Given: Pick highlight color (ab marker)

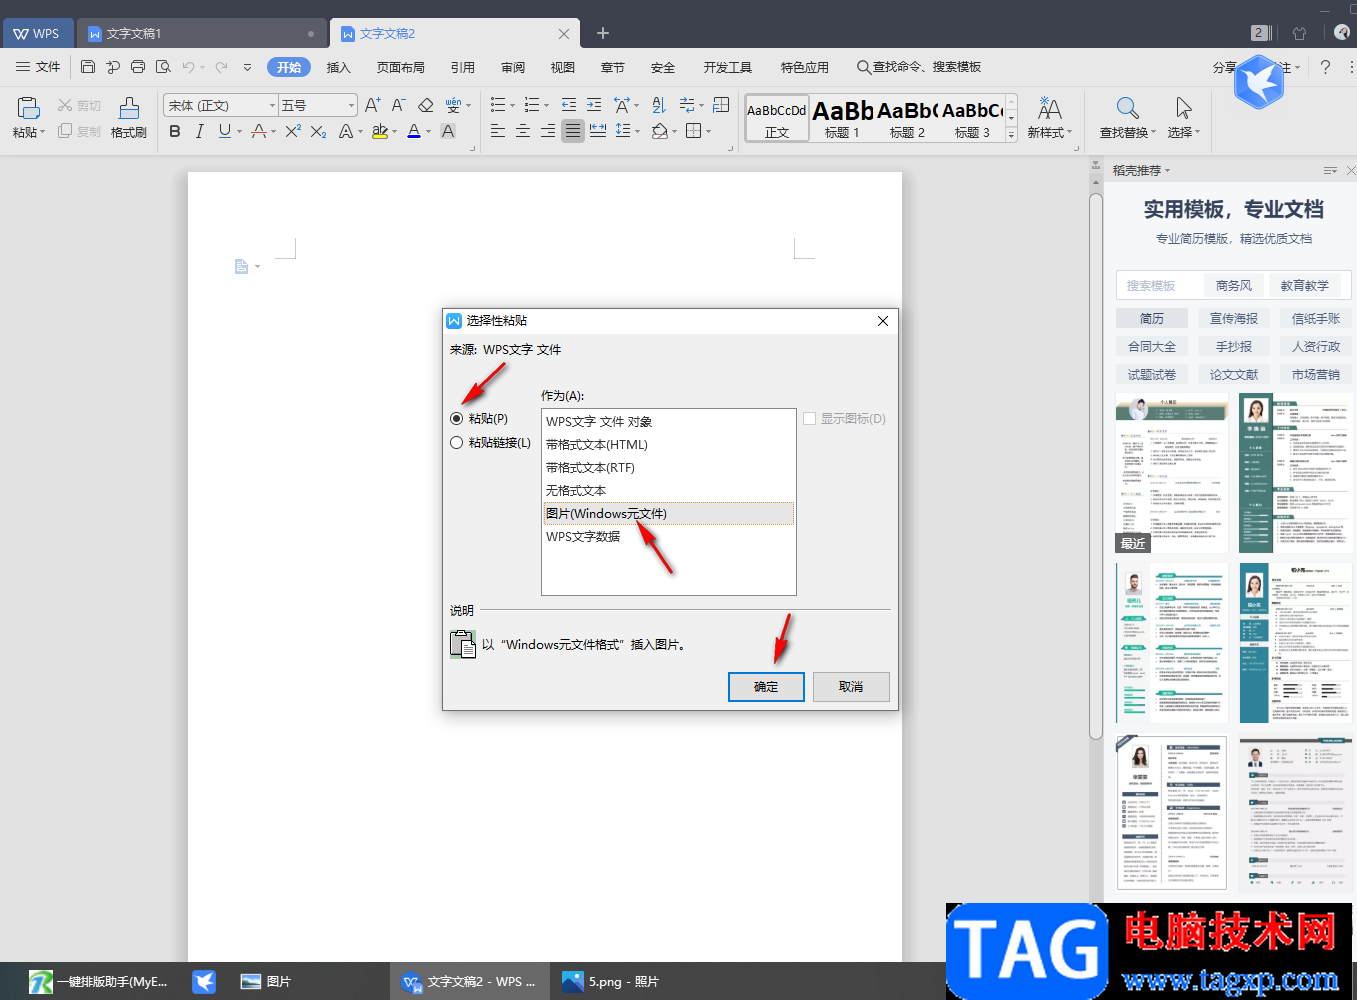Looking at the screenshot, I should (380, 131).
